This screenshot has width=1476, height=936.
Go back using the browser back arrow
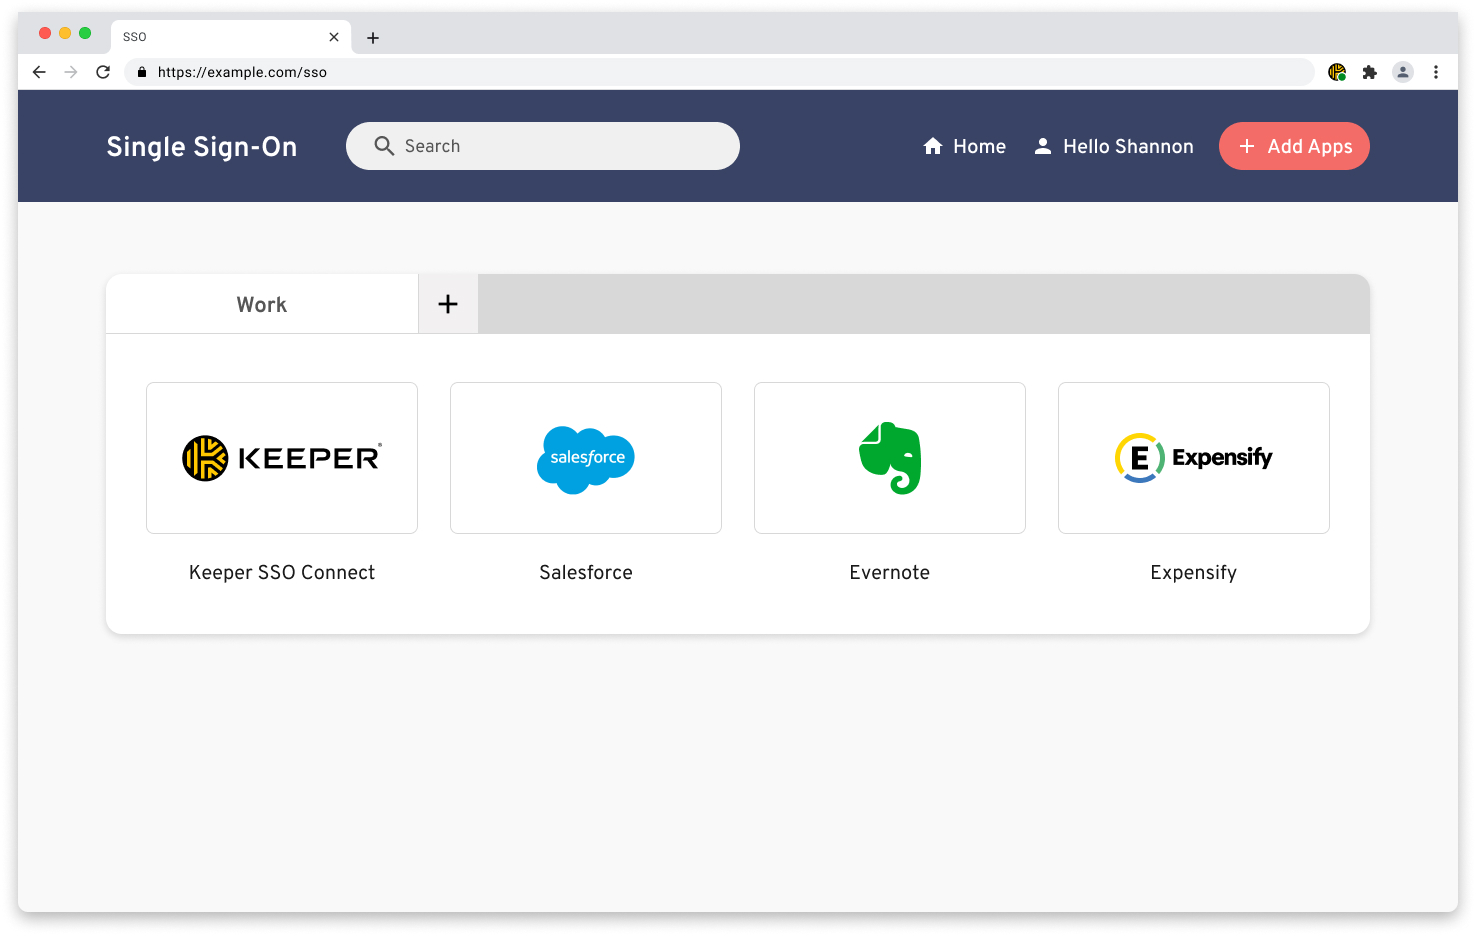(x=39, y=72)
